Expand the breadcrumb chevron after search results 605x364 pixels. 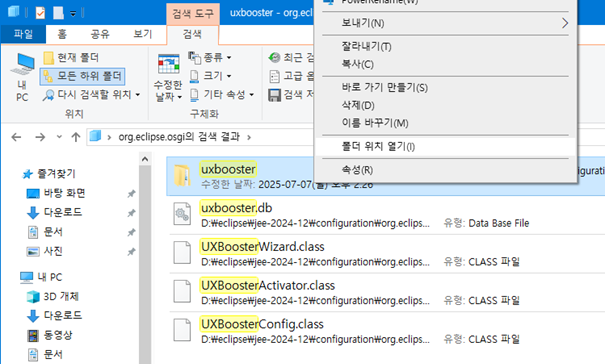tap(249, 137)
